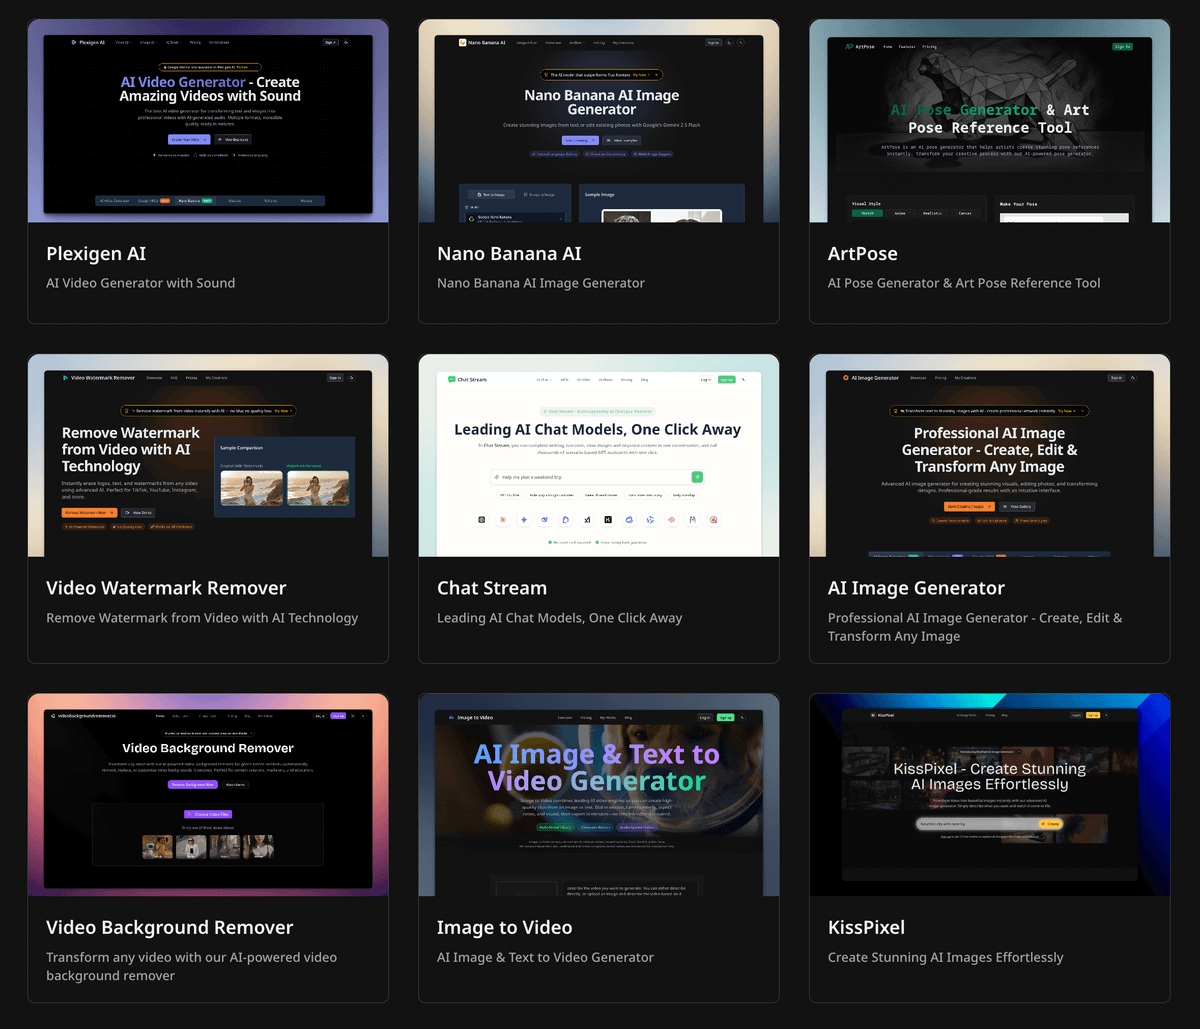Open the Video Background Remover title

(170, 927)
